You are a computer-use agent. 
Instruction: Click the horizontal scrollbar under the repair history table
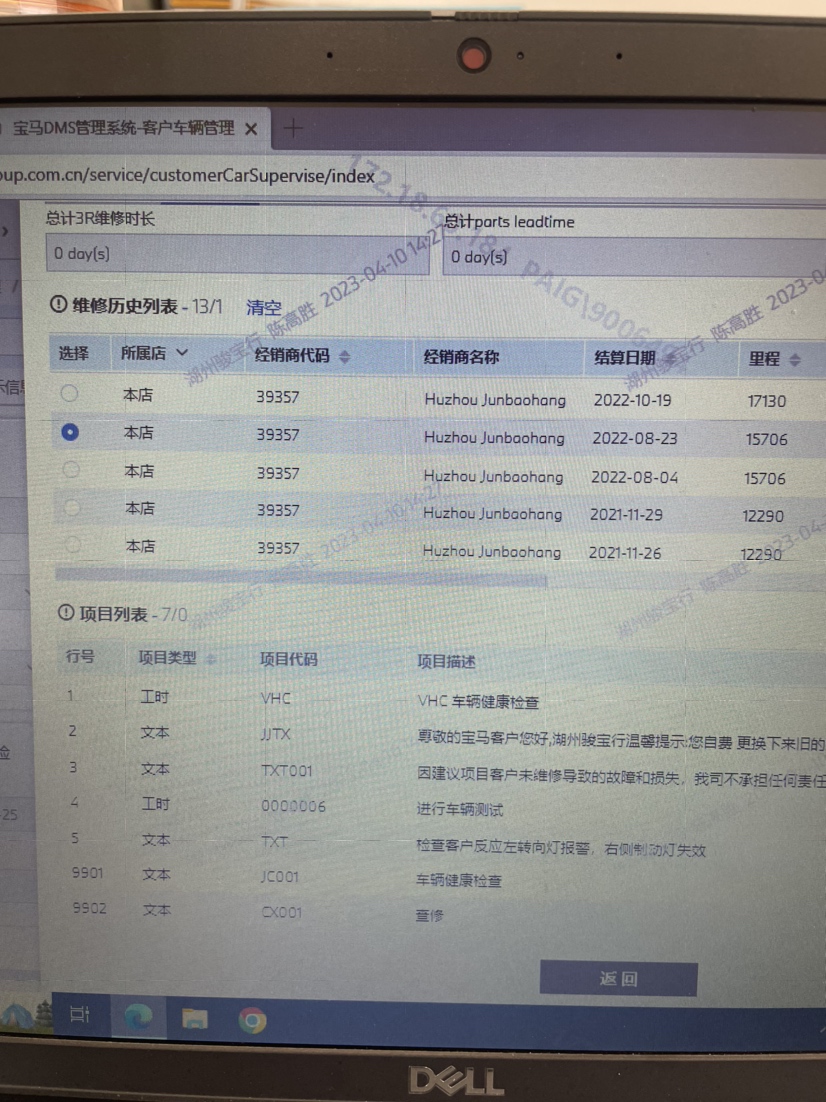click(x=301, y=578)
